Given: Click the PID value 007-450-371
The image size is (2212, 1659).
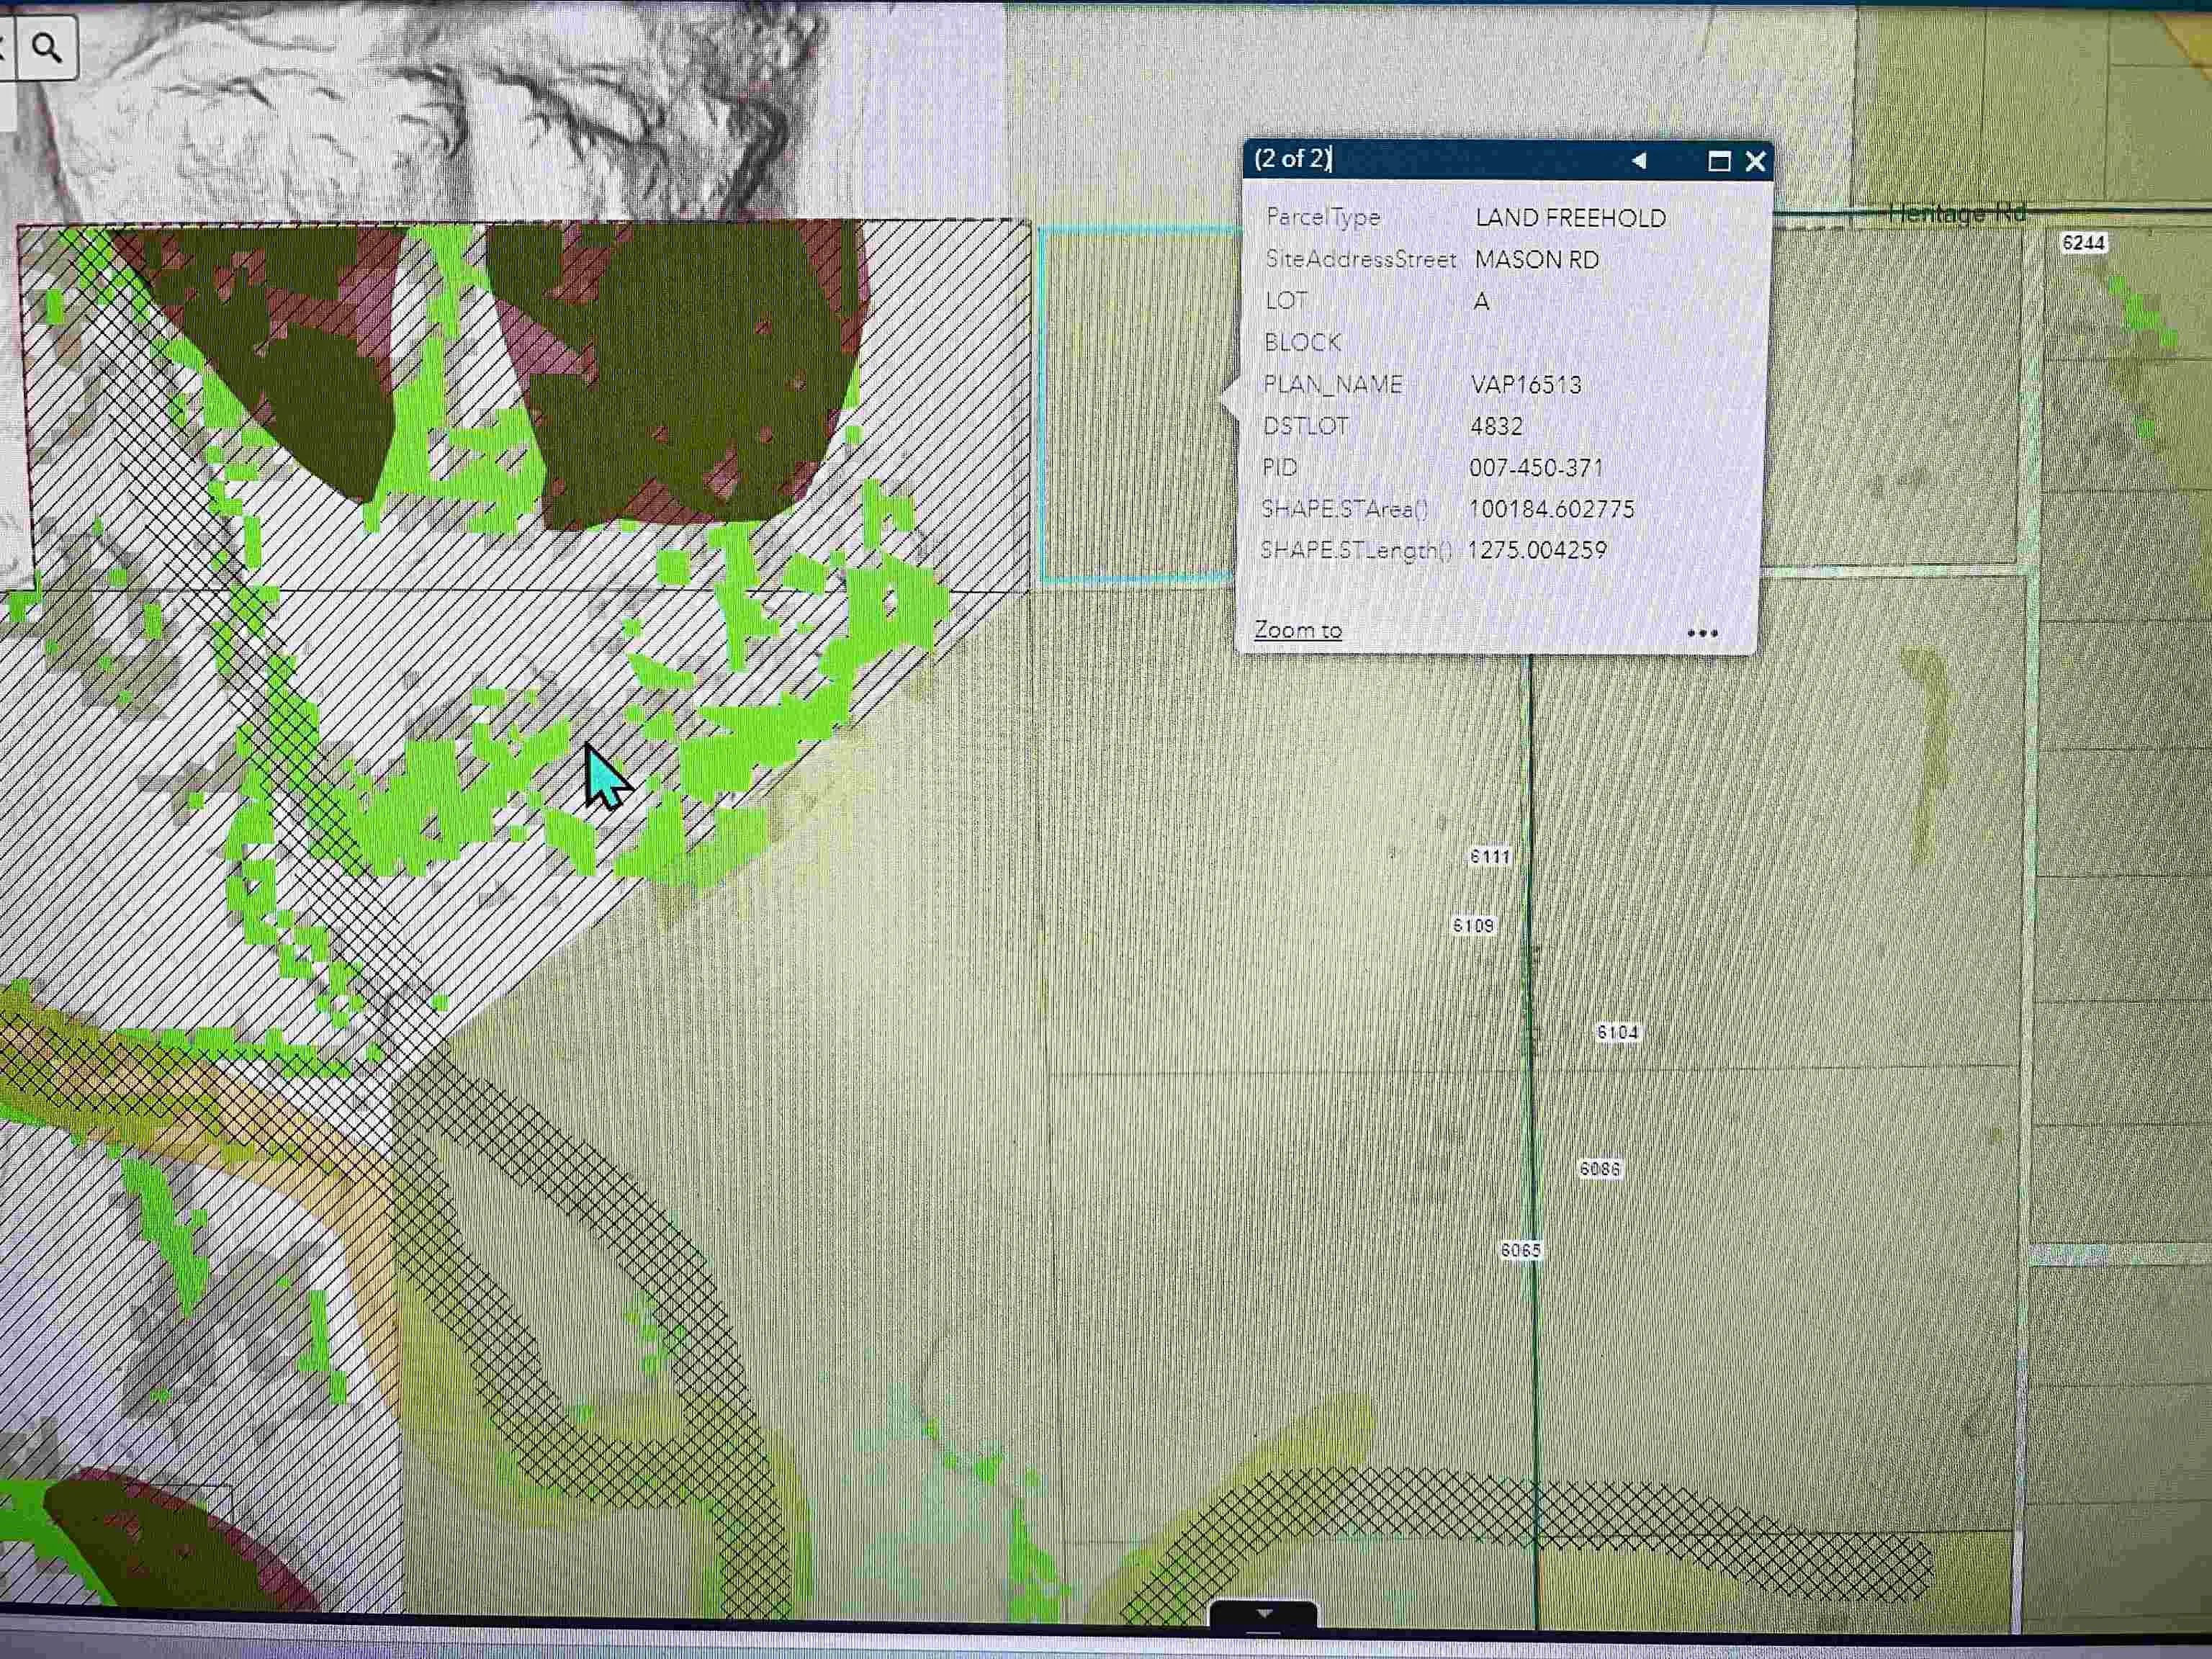Looking at the screenshot, I should (1536, 468).
